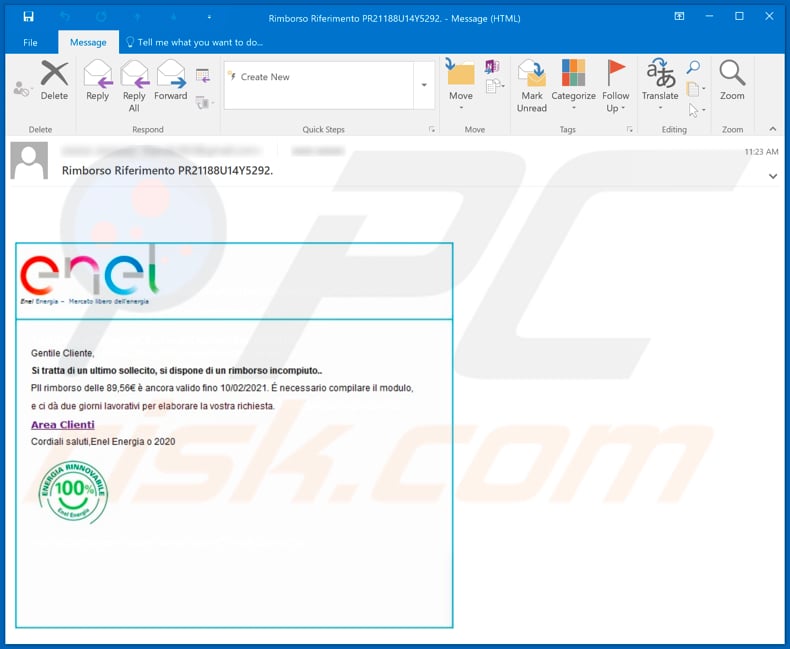
Task: Click 'Gentile Cliente,' greeting text
Action: pyautogui.click(x=62, y=353)
